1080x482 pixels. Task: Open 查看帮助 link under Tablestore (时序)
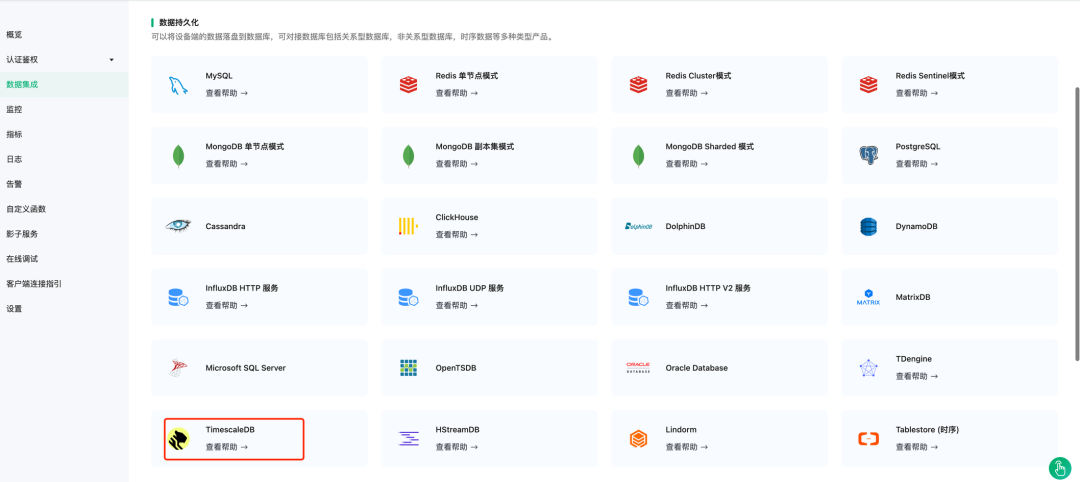coord(916,447)
